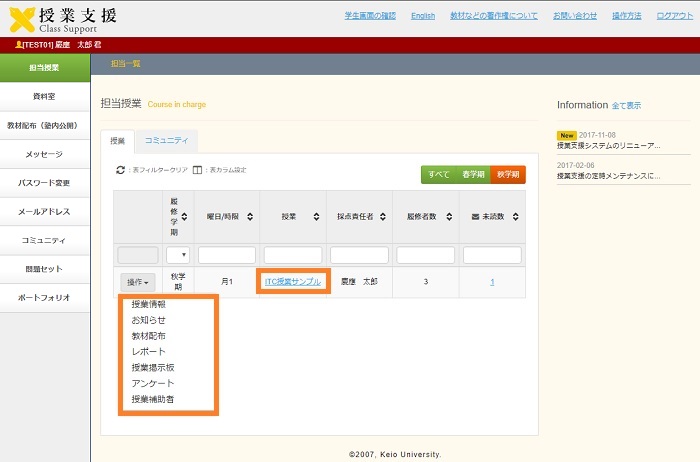Image resolution: width=700 pixels, height=462 pixels.
Task: Filter courses by 春学期 button
Action: [x=473, y=174]
